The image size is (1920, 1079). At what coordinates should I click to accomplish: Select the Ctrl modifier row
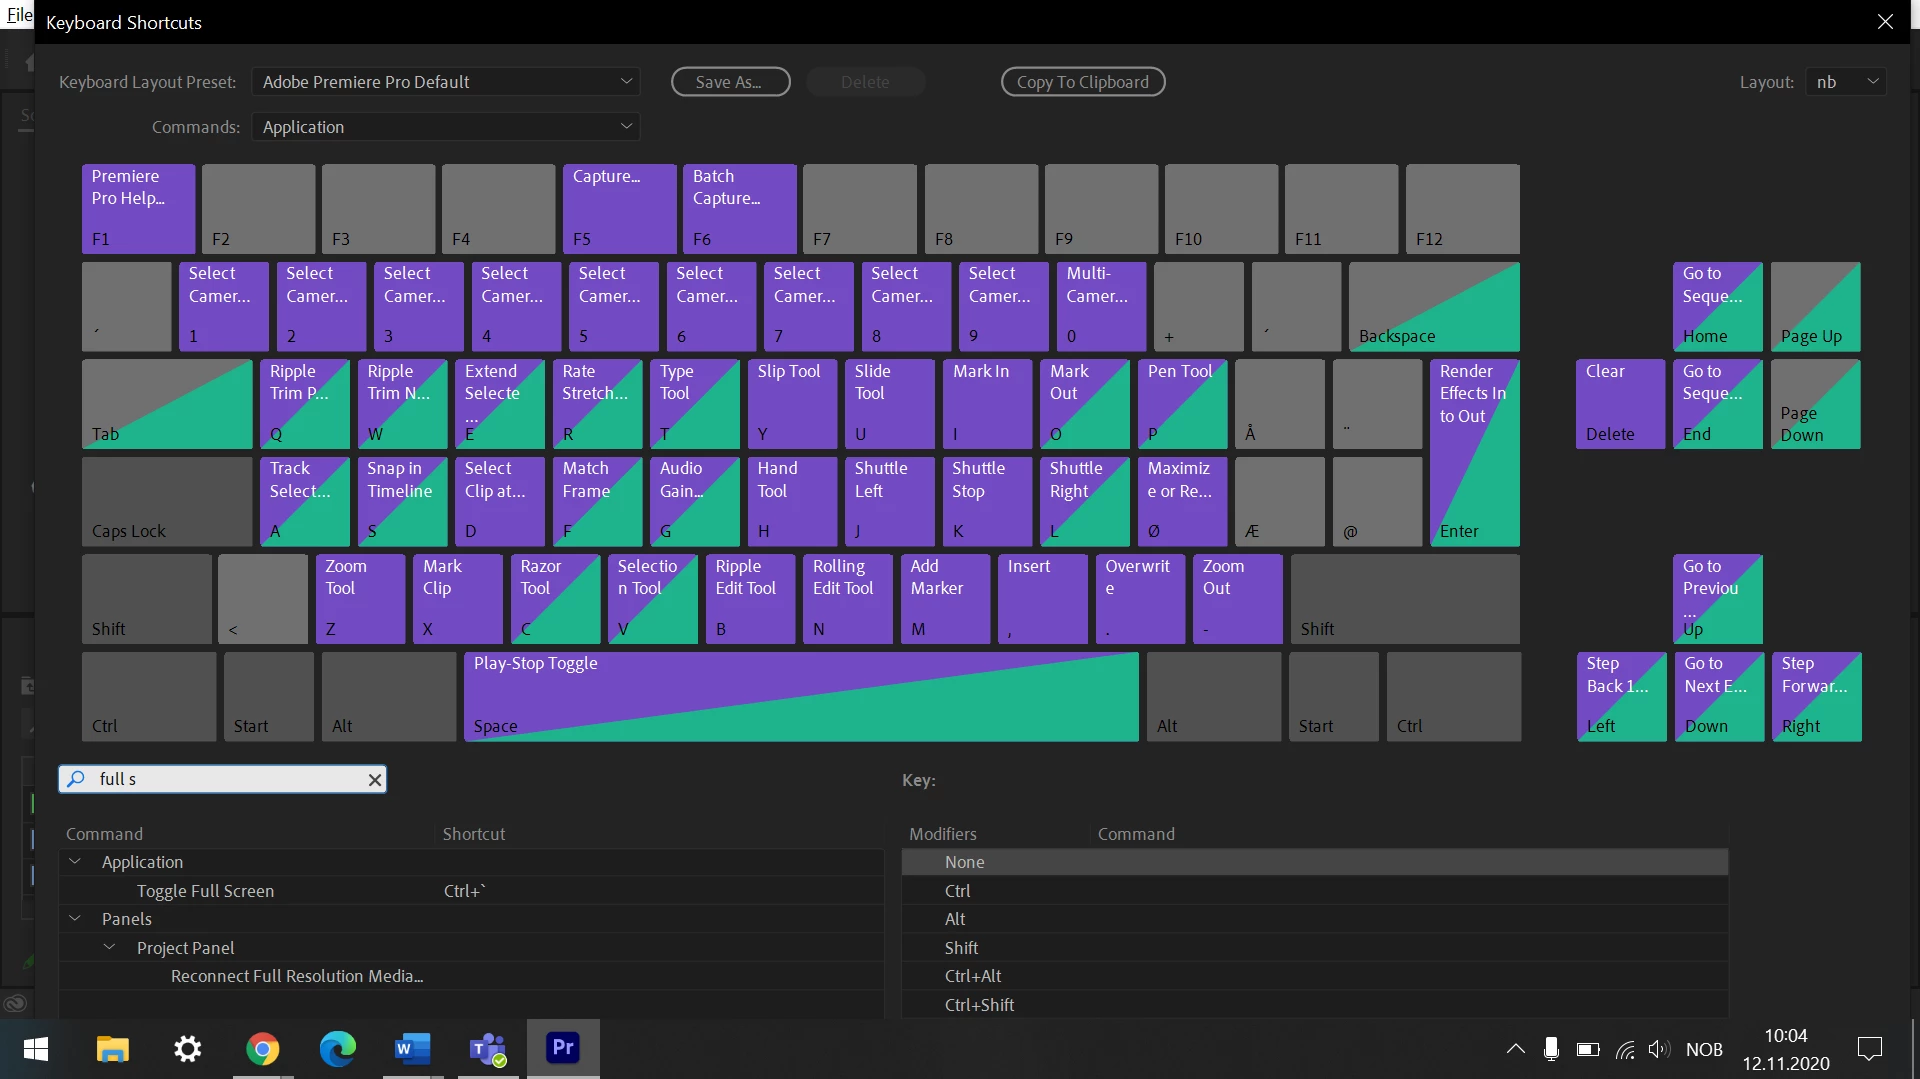pos(1315,891)
